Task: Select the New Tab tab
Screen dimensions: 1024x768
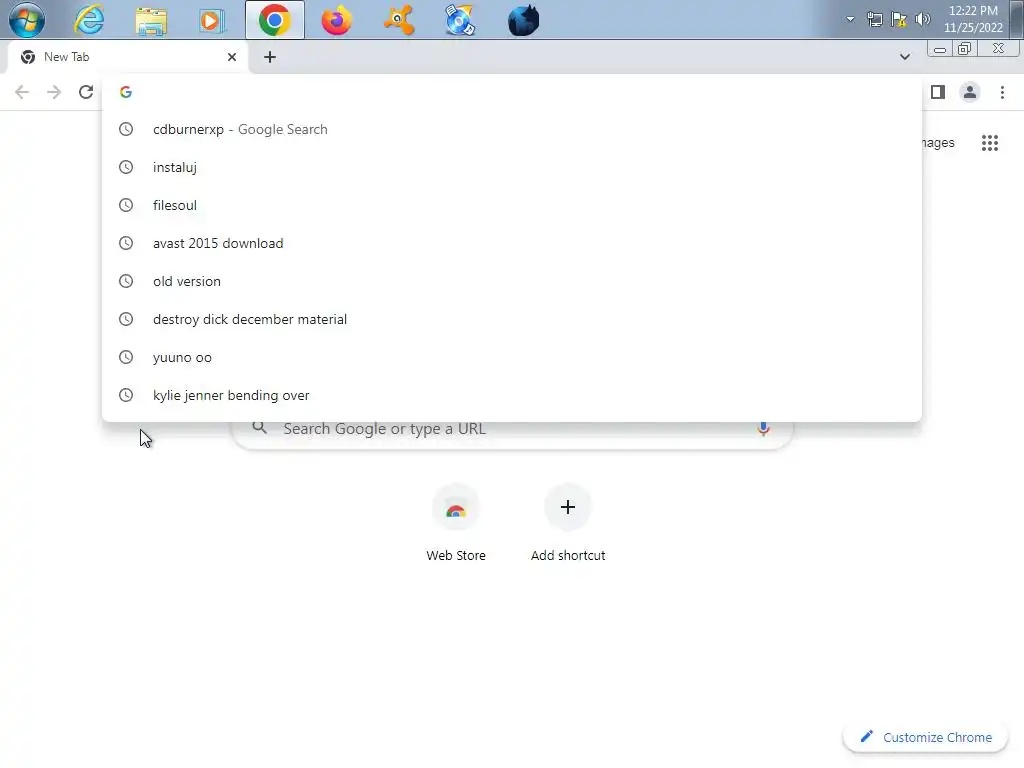Action: pos(127,57)
